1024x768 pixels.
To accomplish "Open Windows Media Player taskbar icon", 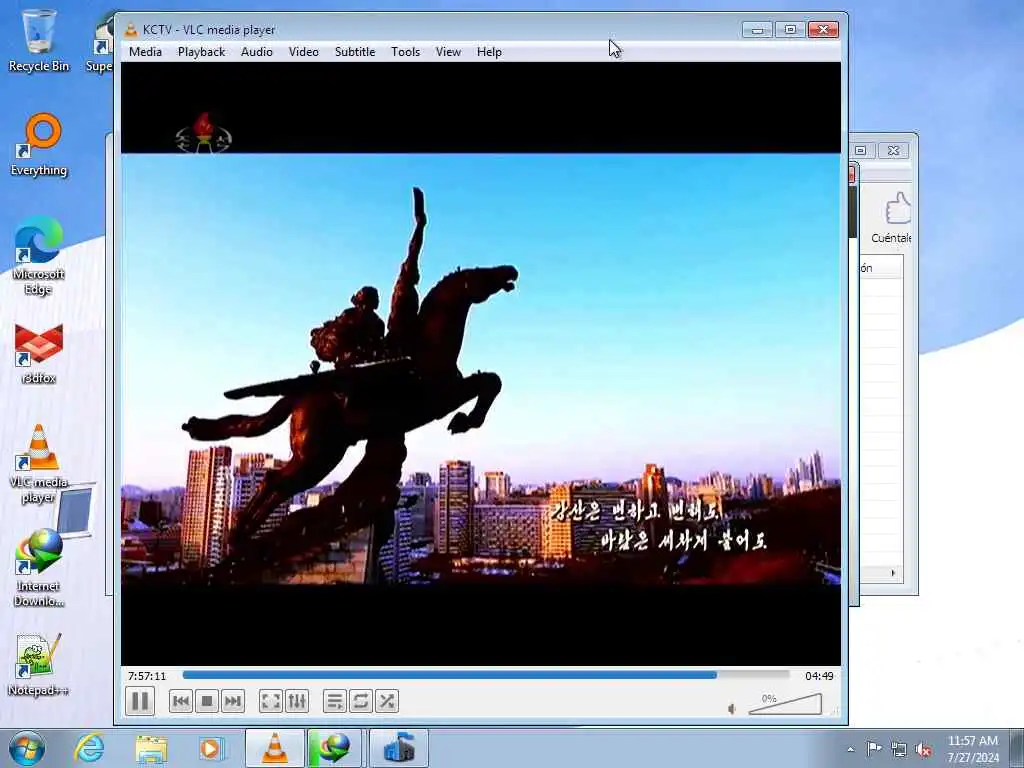I will (x=212, y=748).
